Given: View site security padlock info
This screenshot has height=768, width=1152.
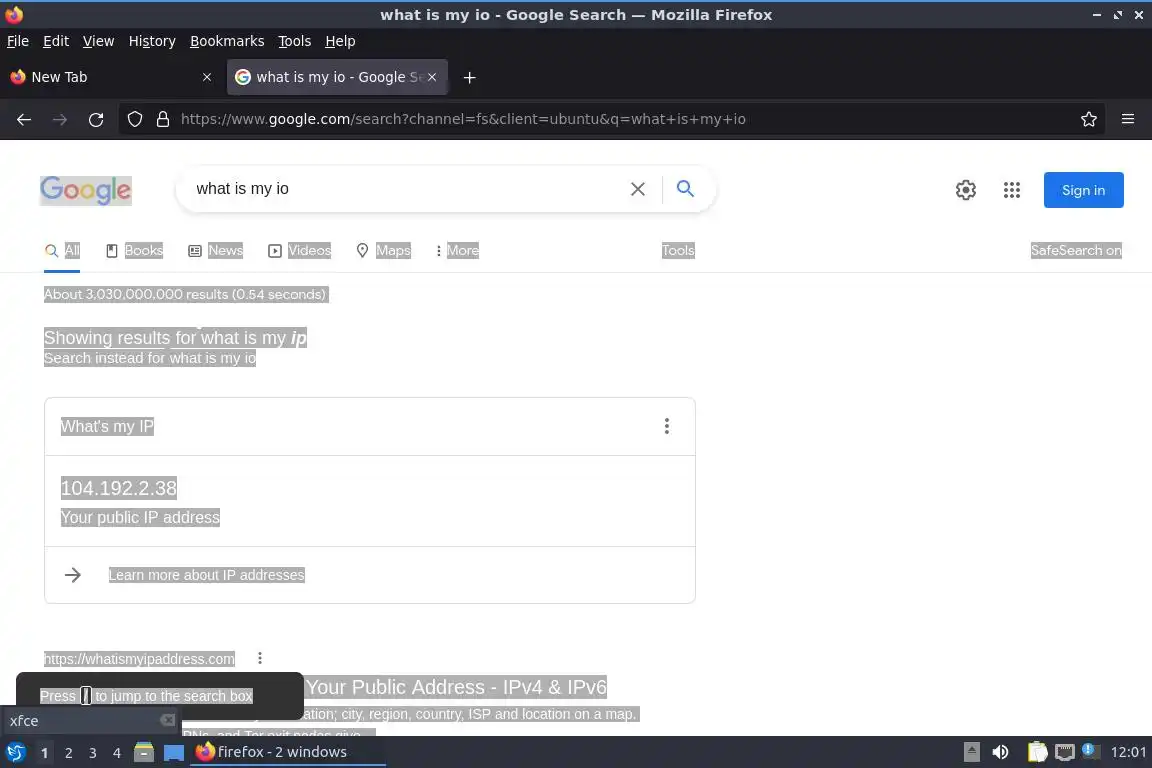Looking at the screenshot, I should (x=163, y=119).
